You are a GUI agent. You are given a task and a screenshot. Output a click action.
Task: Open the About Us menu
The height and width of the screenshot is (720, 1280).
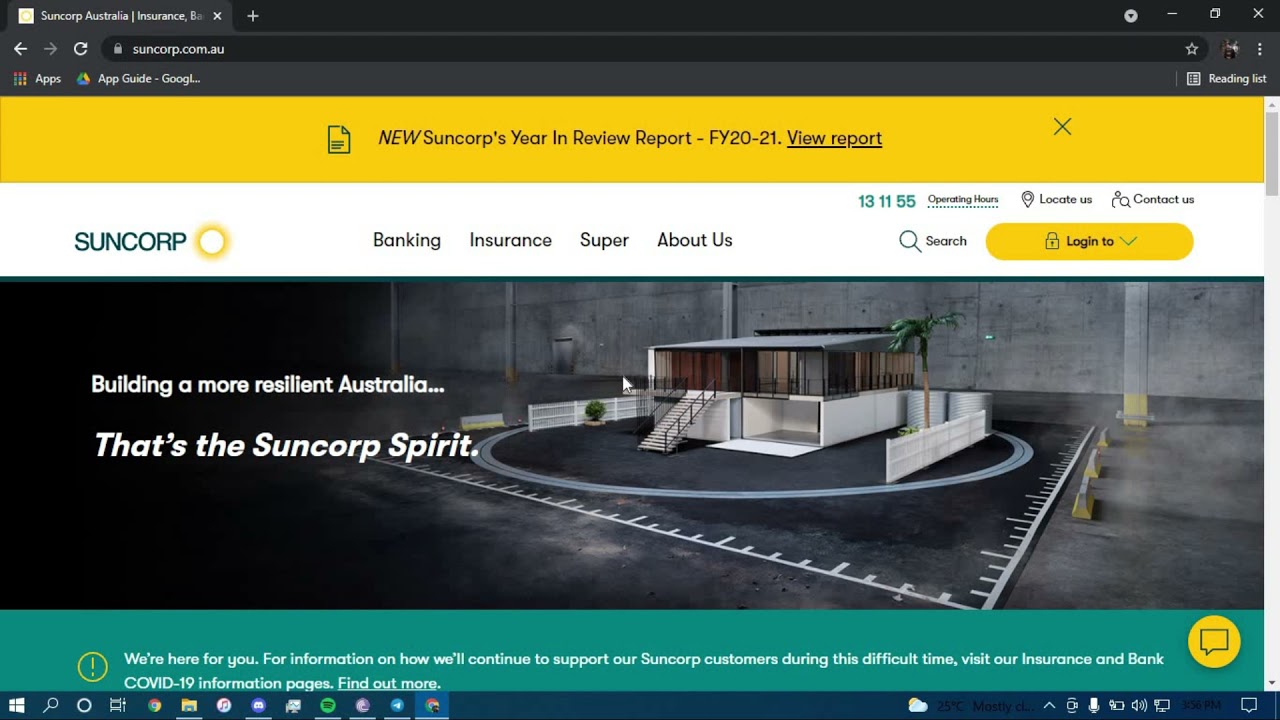click(x=695, y=240)
